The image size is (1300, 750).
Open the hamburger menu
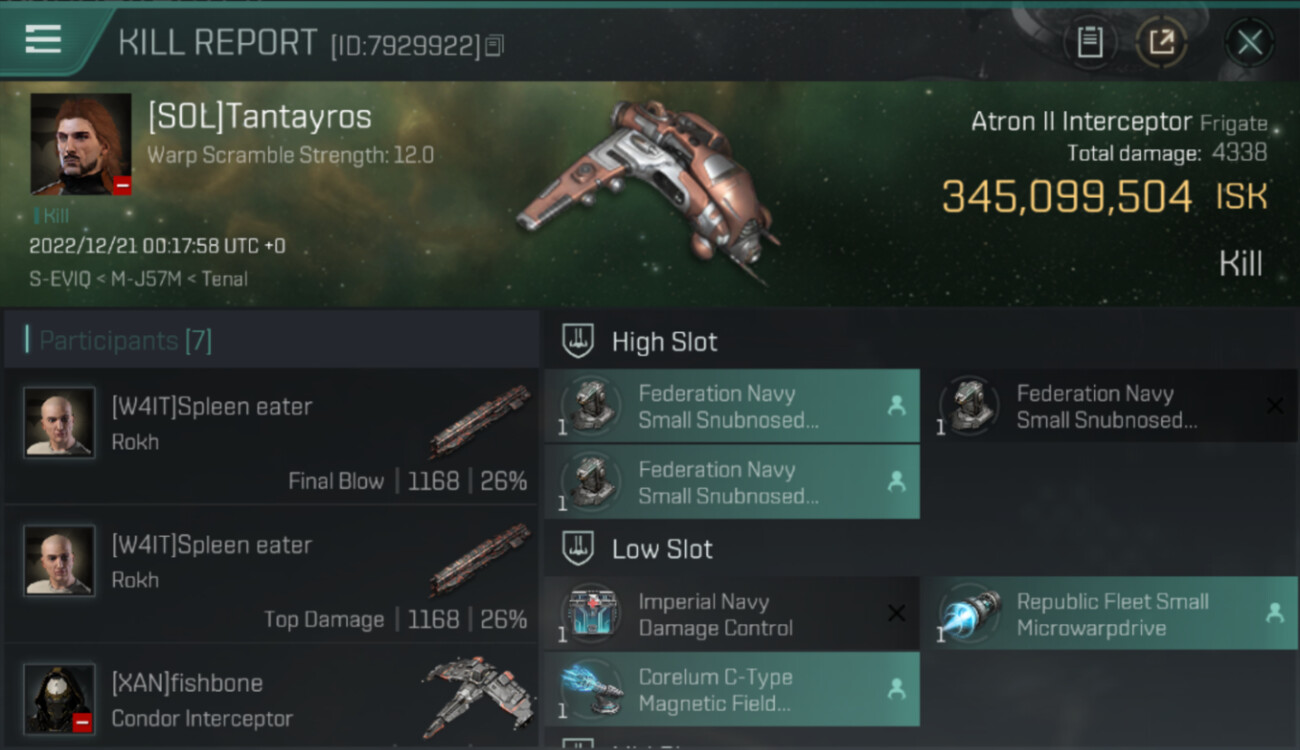click(x=43, y=40)
